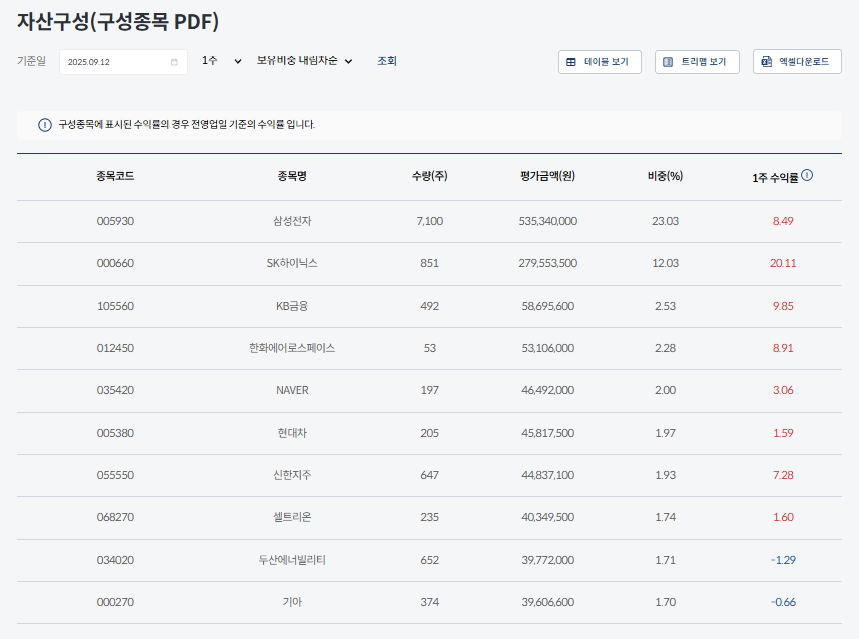Open the NAVER stock entry
The image size is (859, 639).
tap(293, 390)
